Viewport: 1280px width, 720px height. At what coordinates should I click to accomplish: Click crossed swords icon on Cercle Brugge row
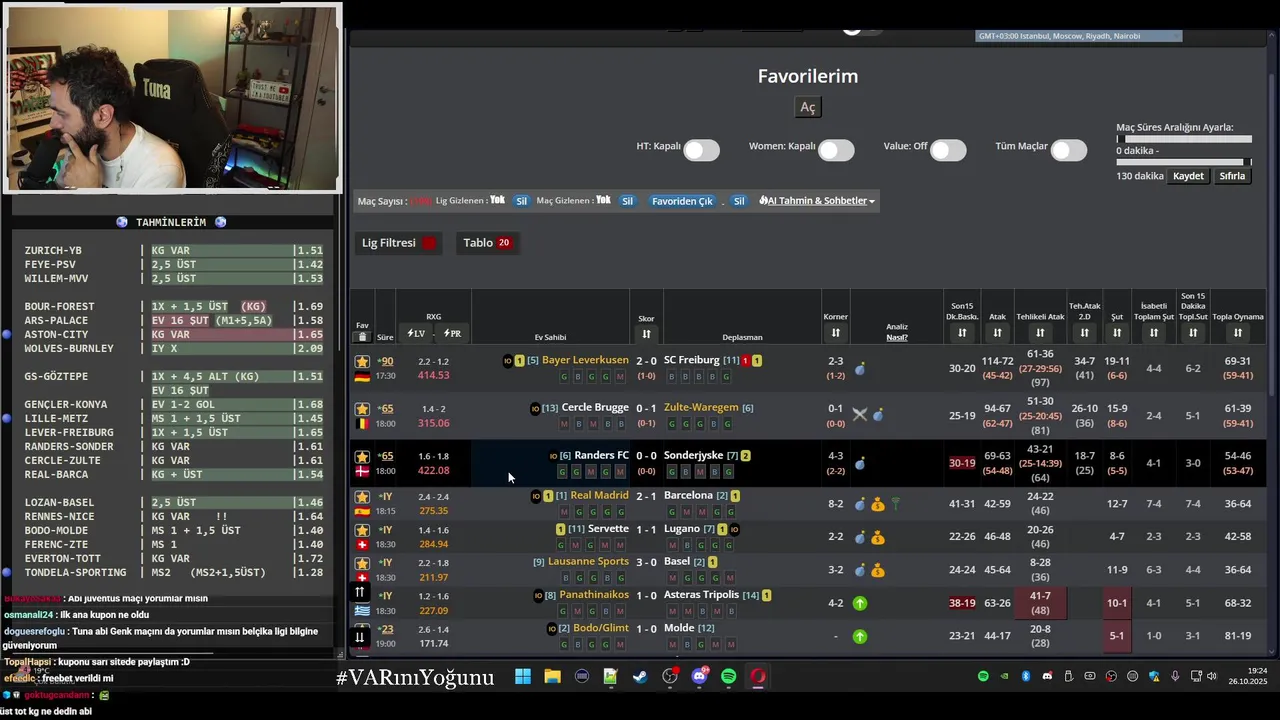click(859, 414)
